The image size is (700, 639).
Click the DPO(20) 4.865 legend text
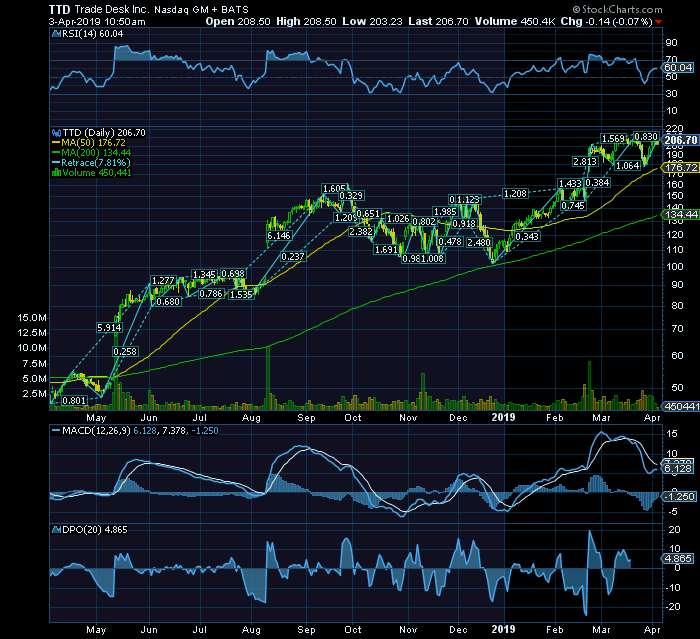(95, 530)
